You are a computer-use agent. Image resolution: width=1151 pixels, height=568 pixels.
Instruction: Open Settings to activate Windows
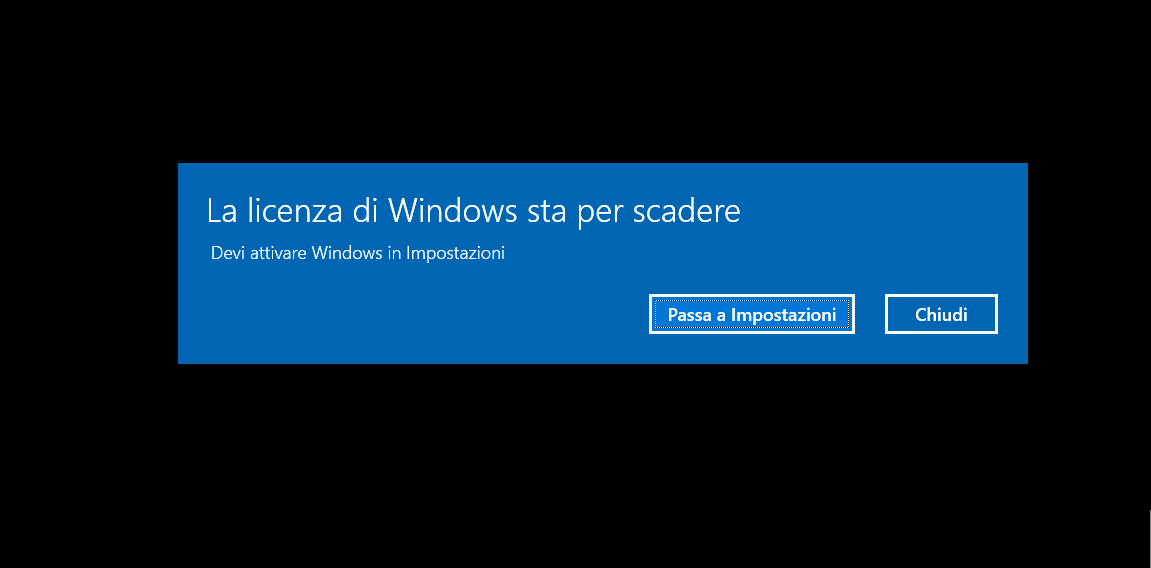pos(752,314)
